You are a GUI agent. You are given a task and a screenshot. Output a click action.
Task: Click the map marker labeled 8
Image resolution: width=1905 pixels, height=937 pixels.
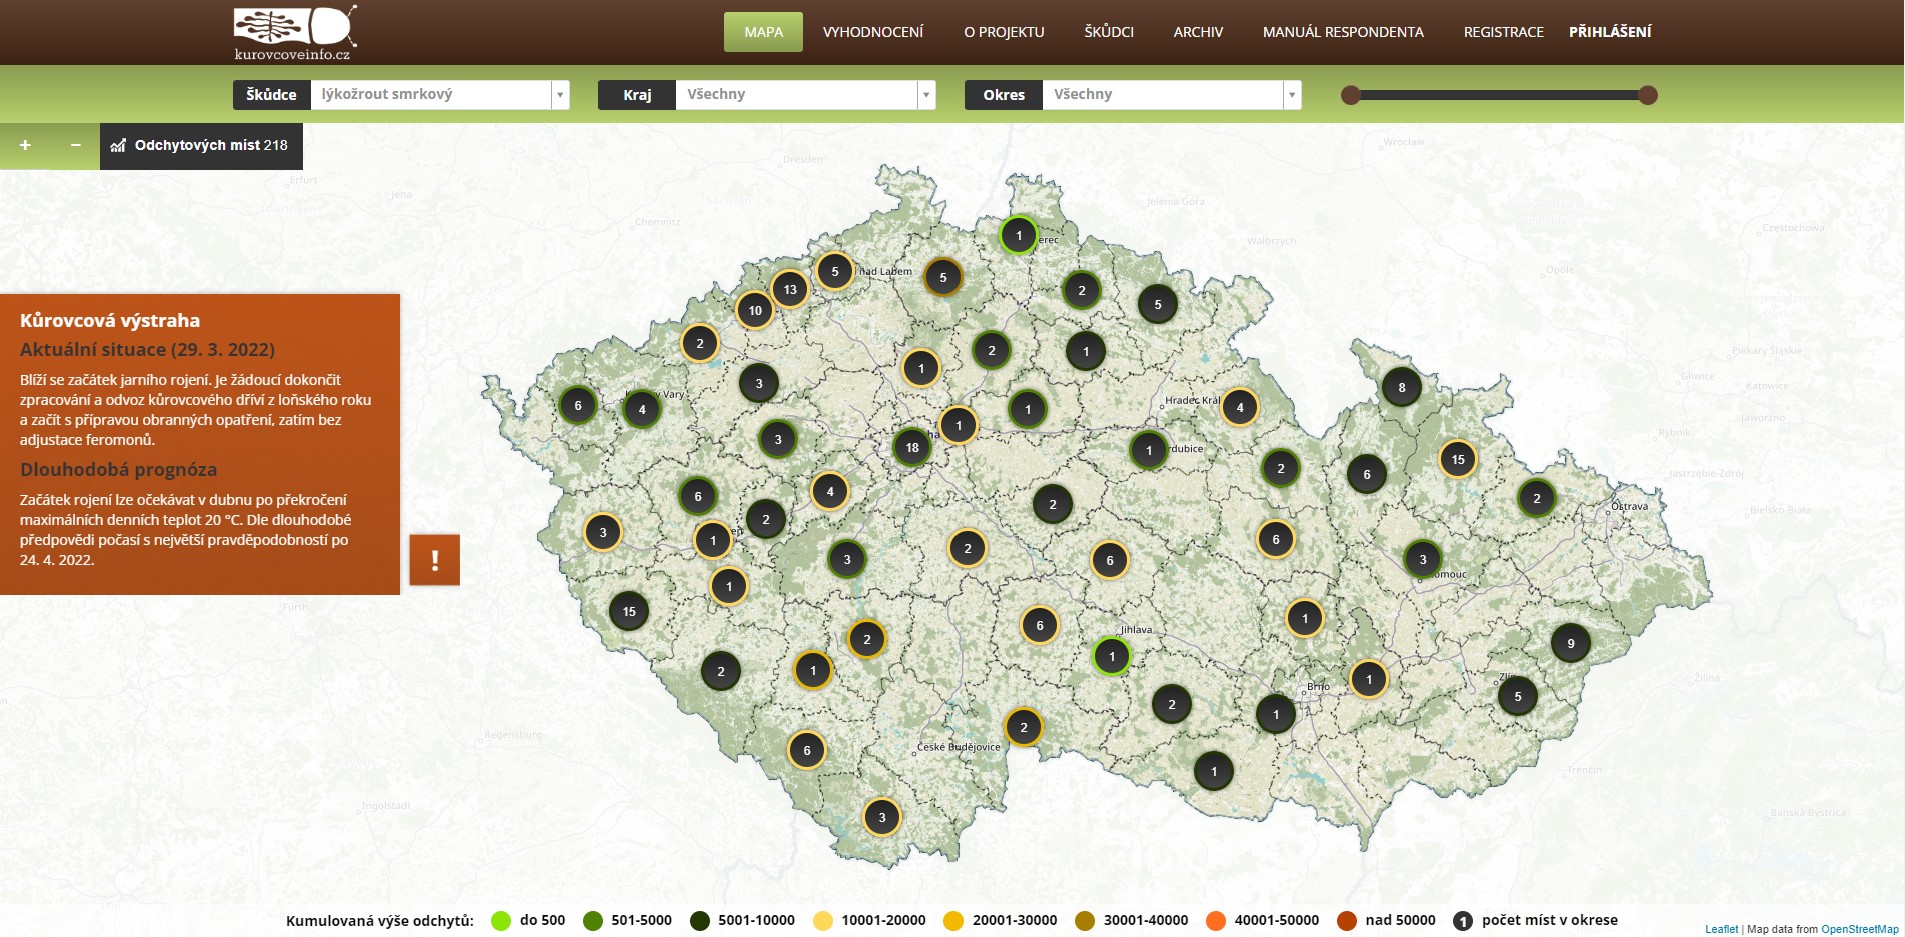point(1401,388)
